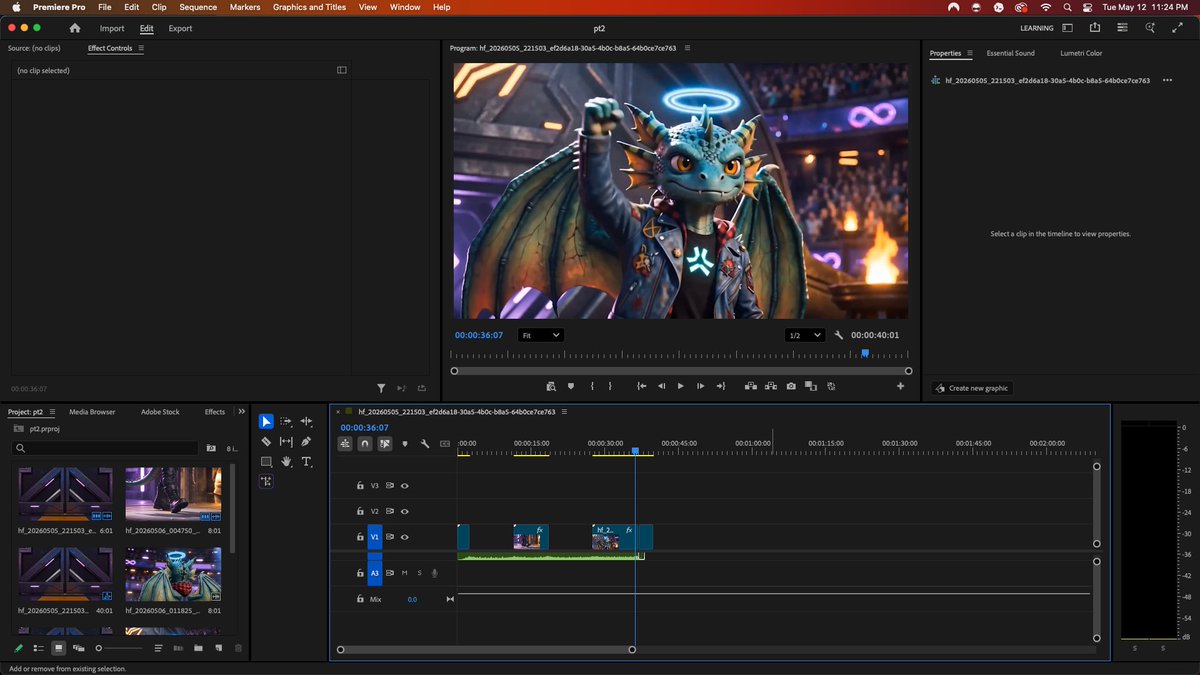
Task: Select the Rectangle tool
Action: [266, 461]
